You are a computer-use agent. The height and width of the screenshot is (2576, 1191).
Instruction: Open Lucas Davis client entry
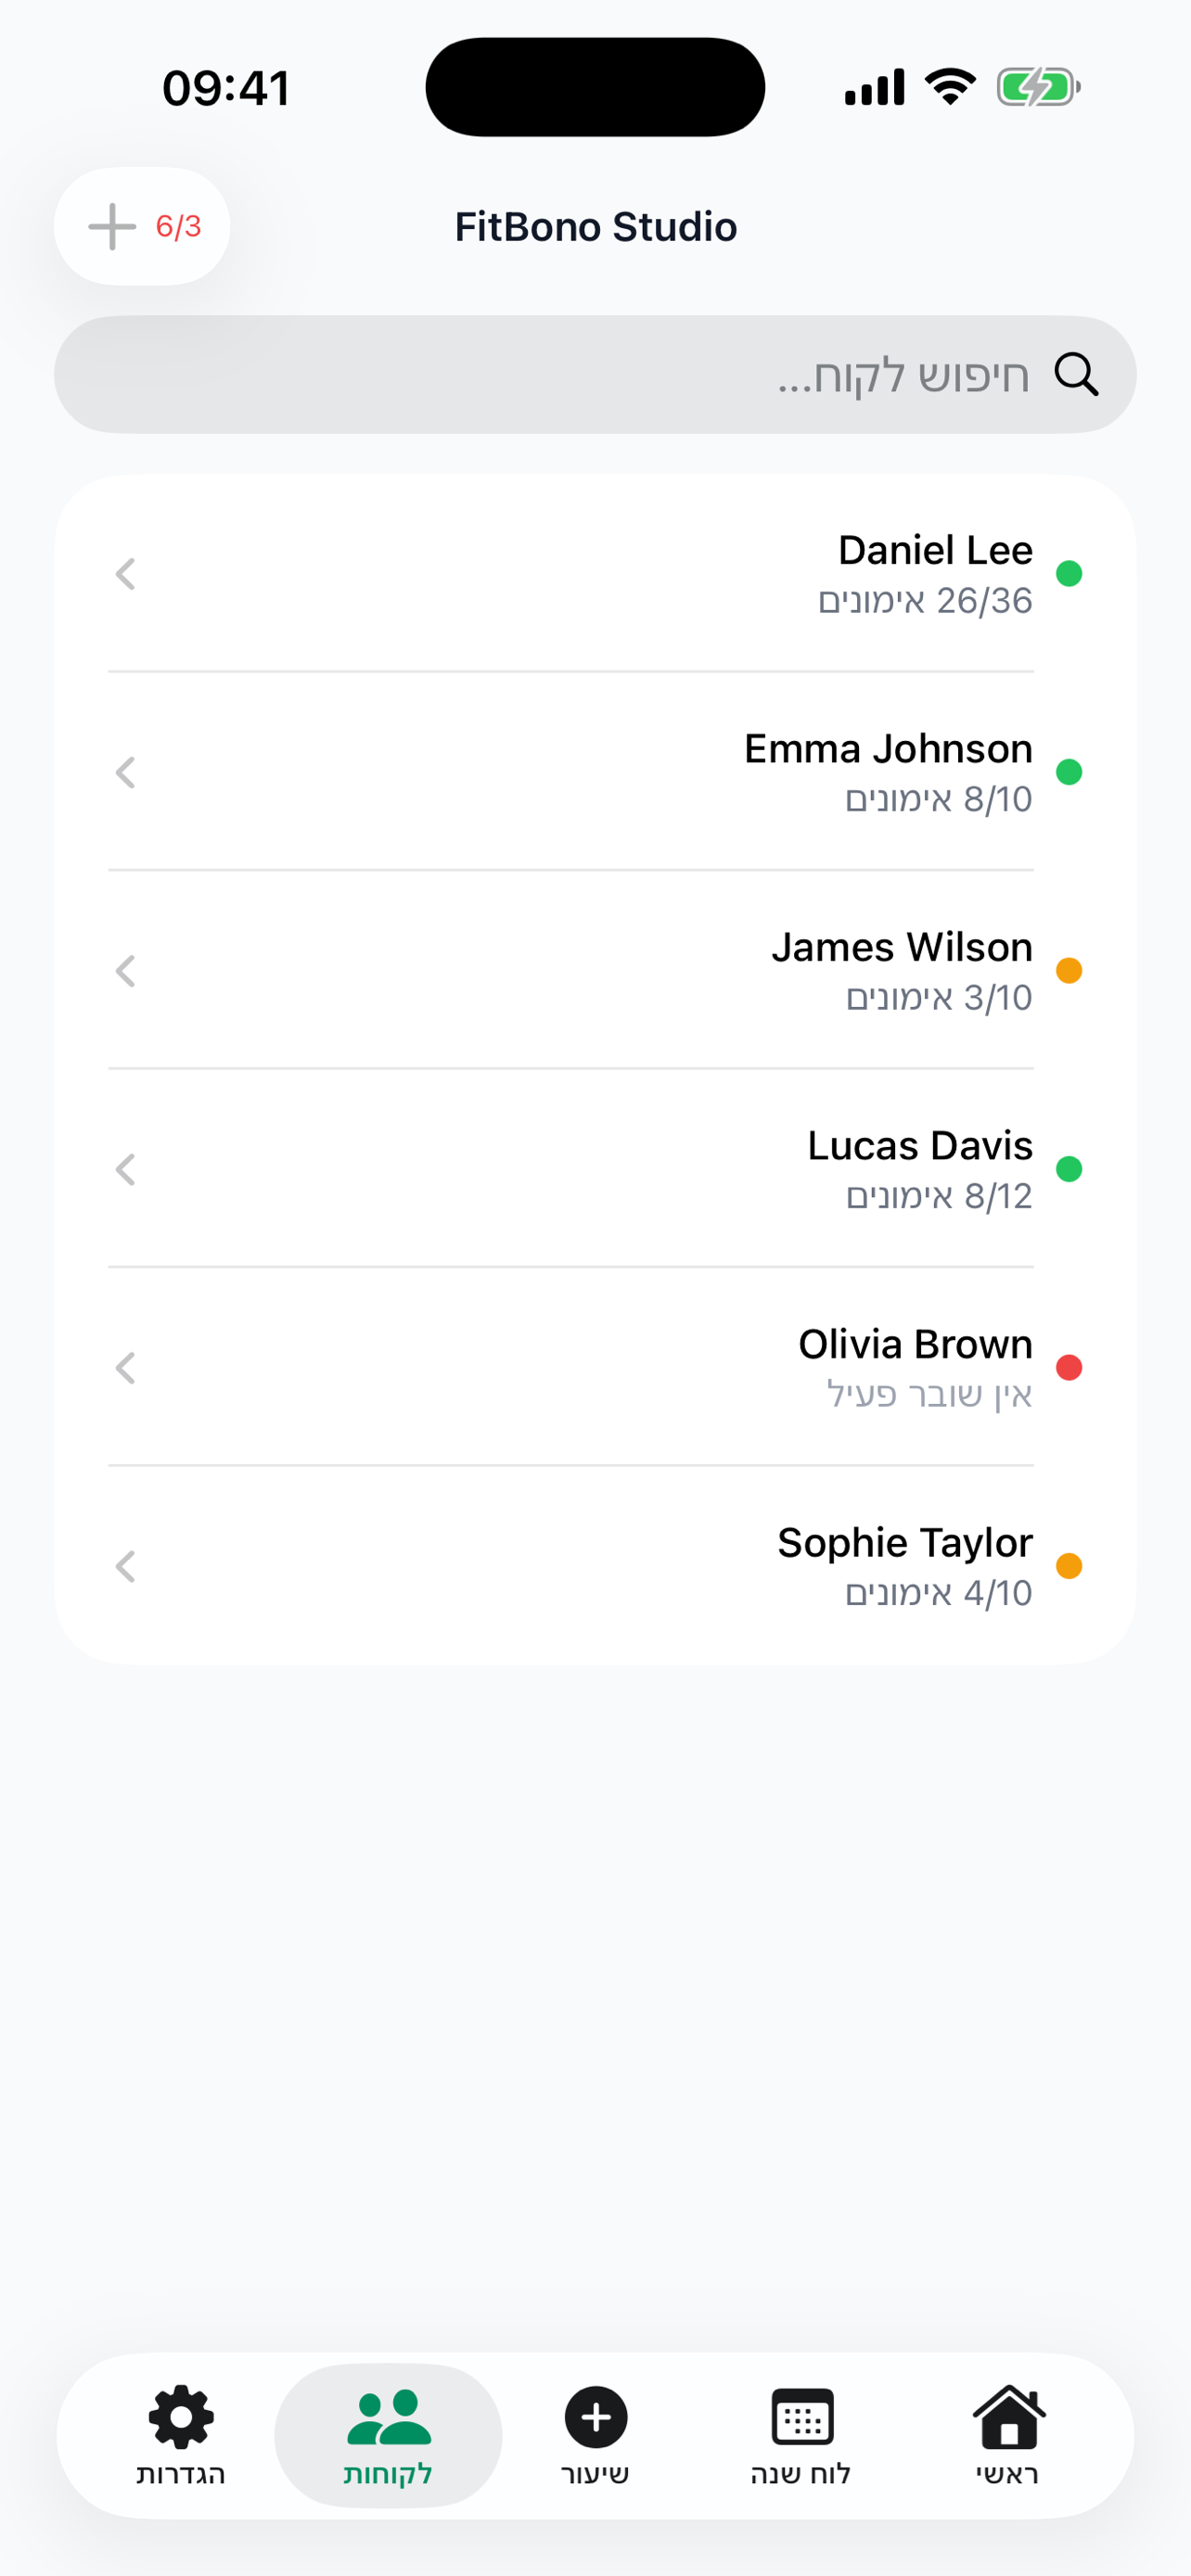pos(918,1168)
